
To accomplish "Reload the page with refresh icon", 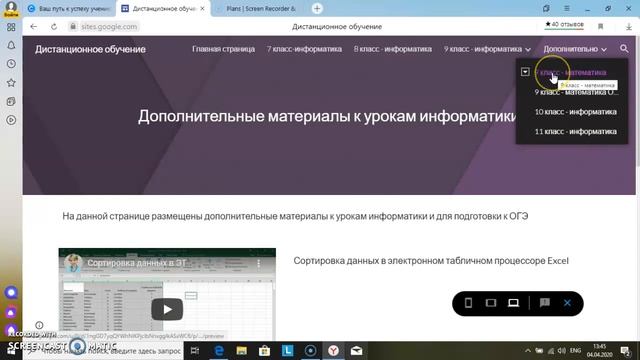I will 54,27.
